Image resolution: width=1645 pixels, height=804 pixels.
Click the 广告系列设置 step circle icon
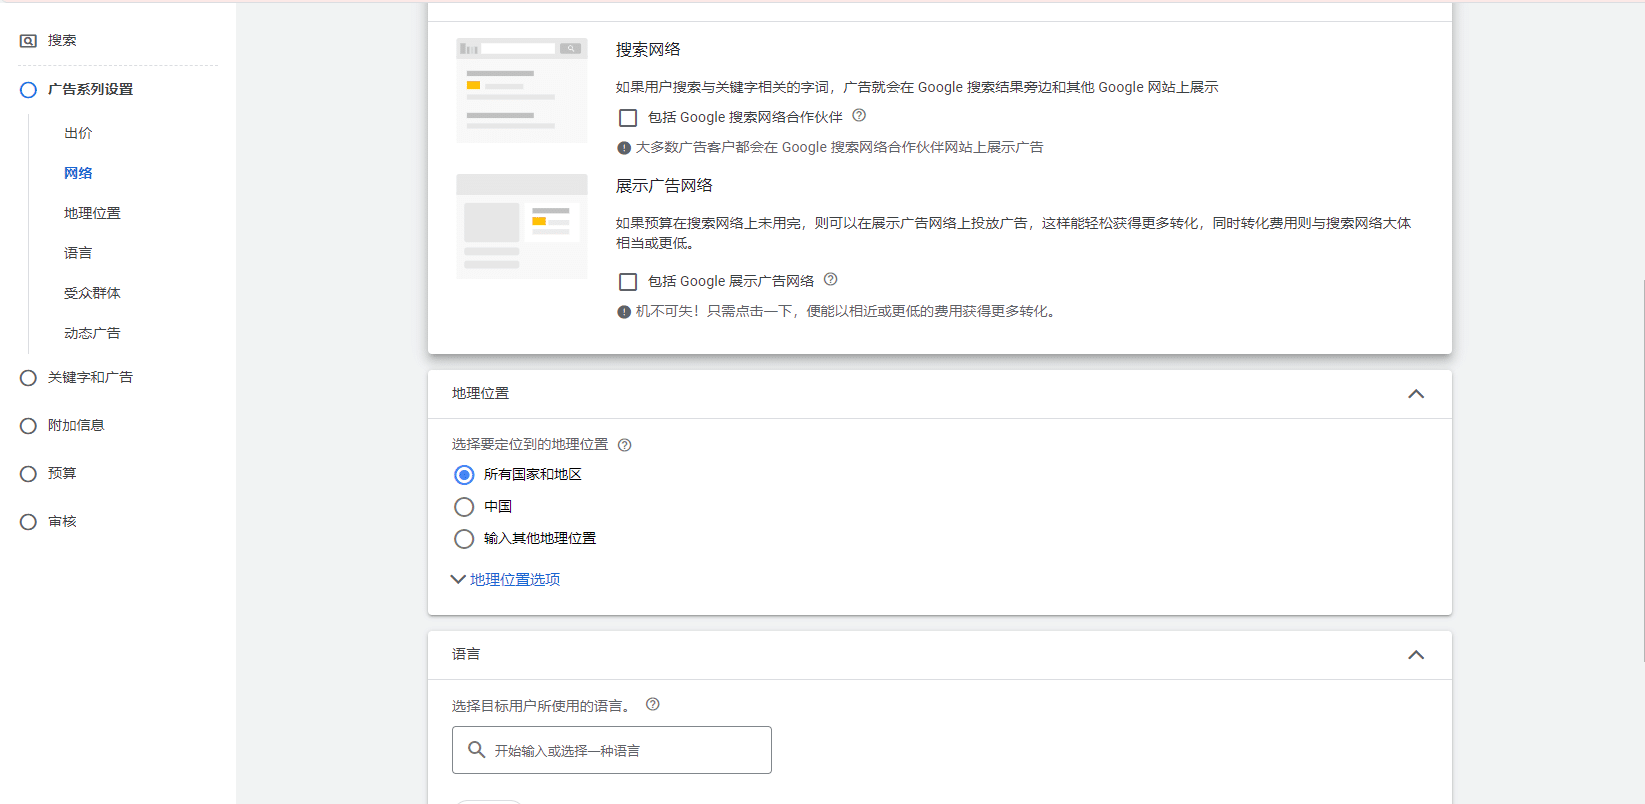pyautogui.click(x=28, y=90)
